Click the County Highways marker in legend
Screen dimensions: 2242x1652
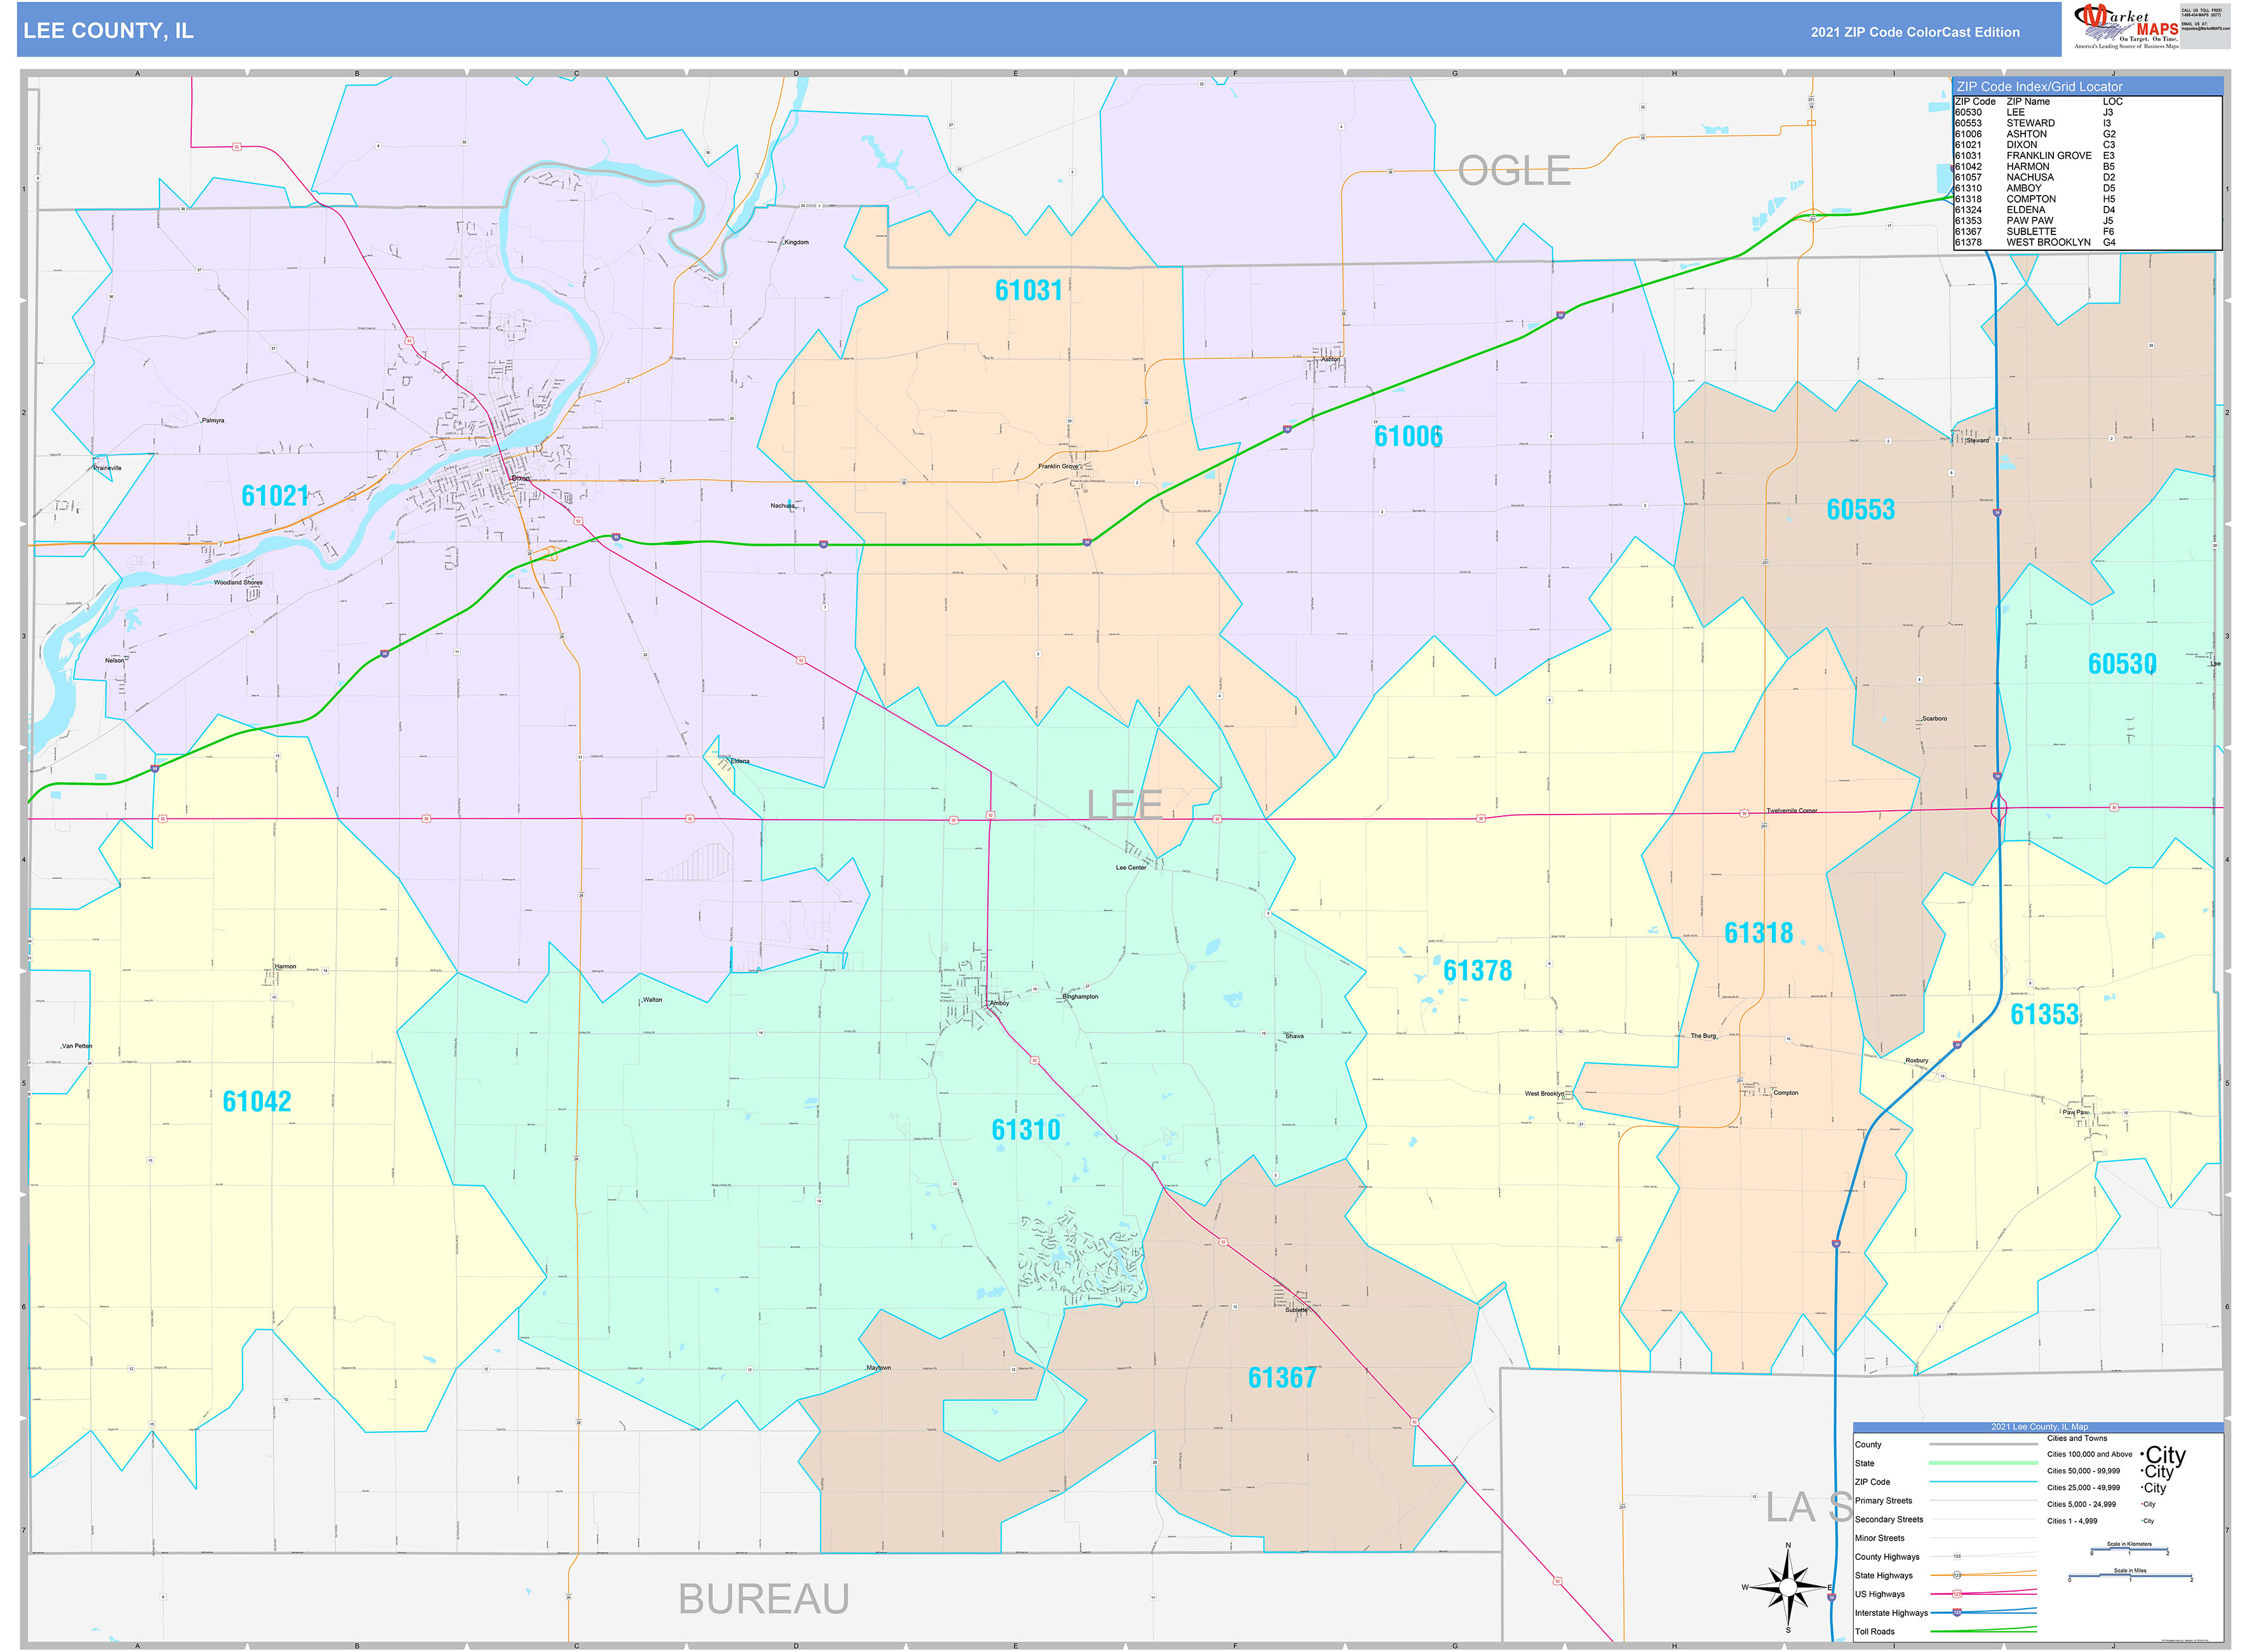1957,1557
